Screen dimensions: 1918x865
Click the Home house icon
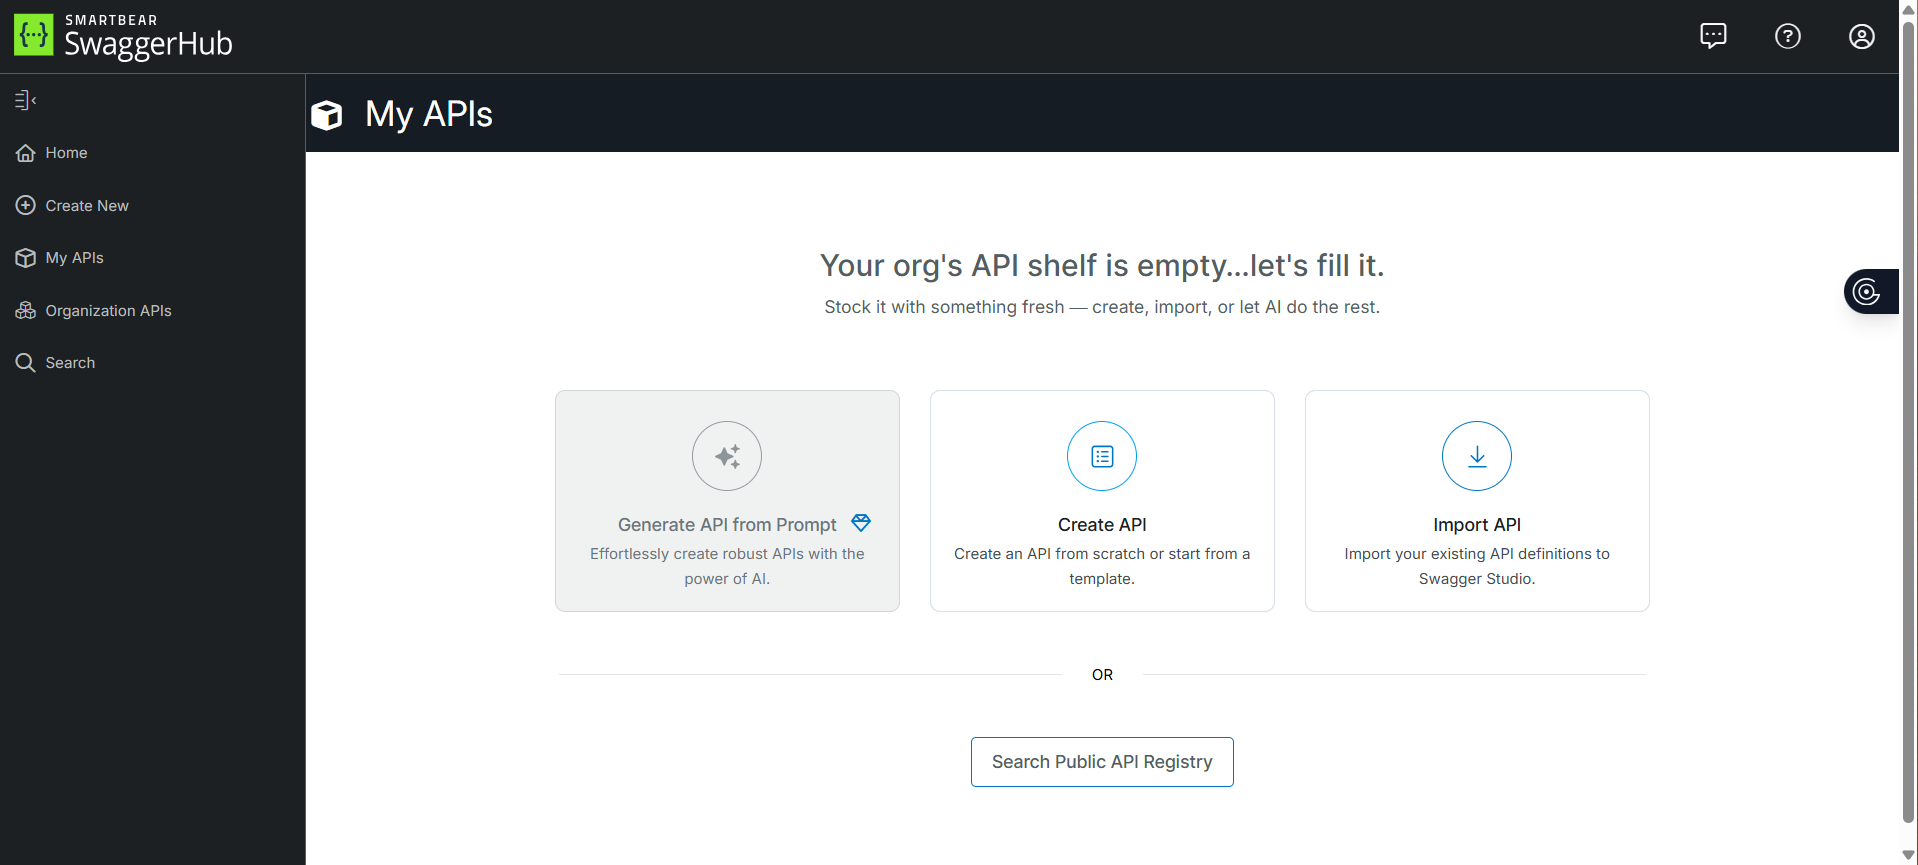click(x=25, y=153)
